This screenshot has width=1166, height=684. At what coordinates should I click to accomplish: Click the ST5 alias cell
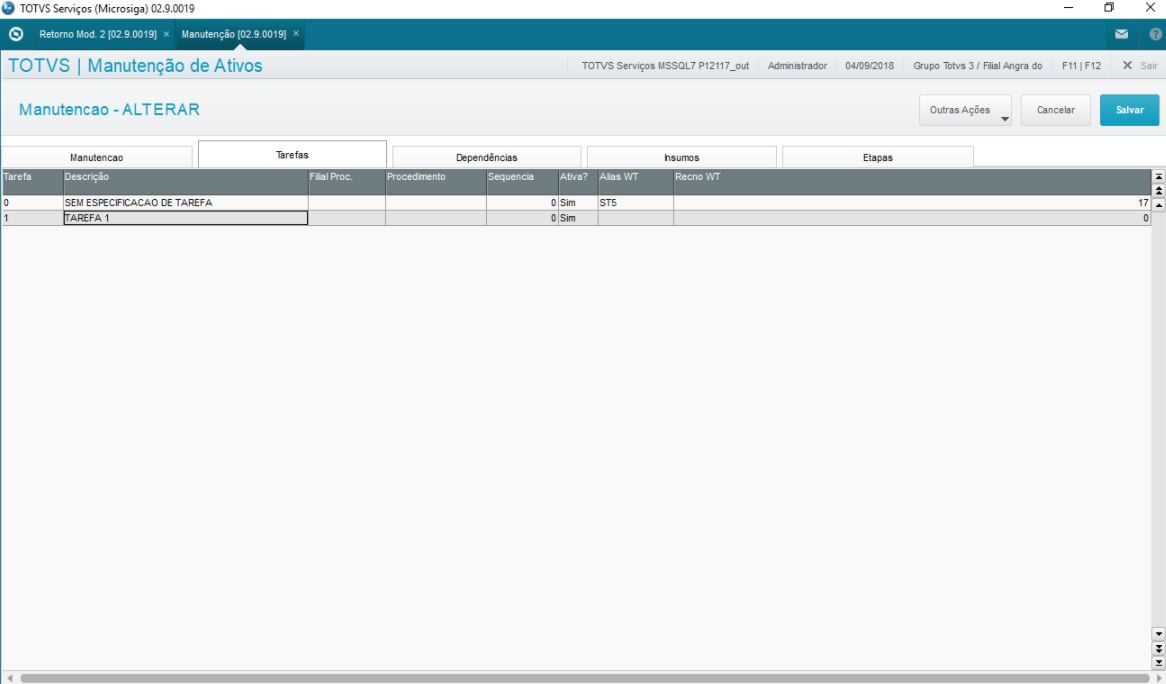636,202
